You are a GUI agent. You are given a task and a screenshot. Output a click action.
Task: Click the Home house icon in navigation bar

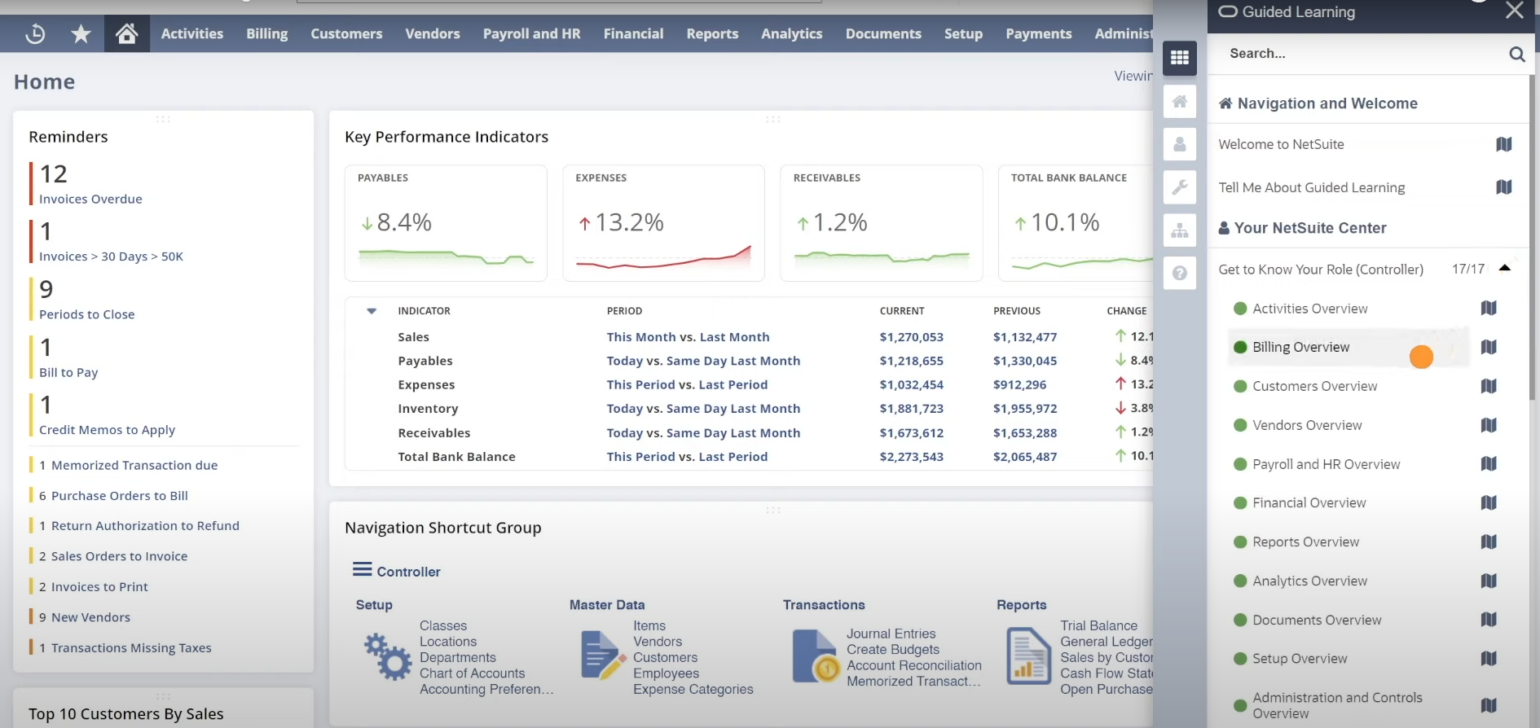point(127,33)
